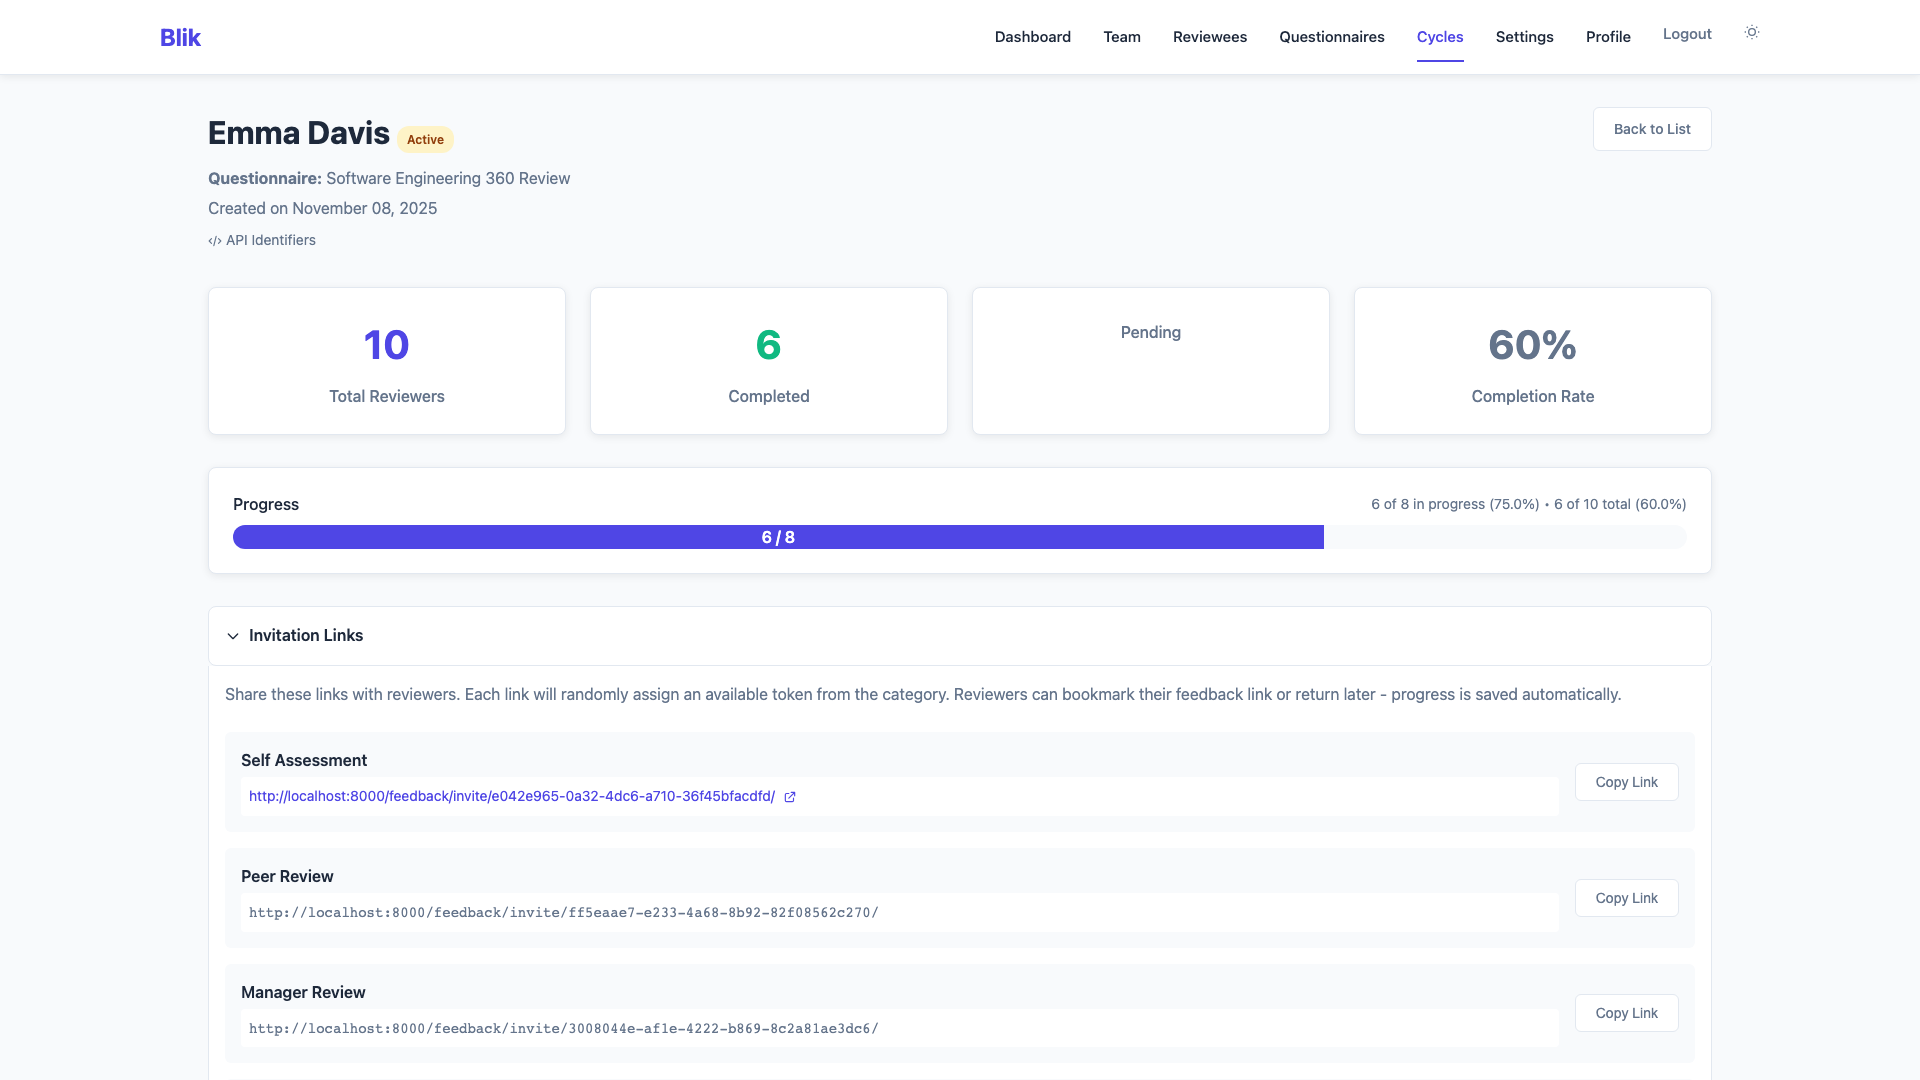Open the Questionnaires section
Screen dimensions: 1920x1080
(x=1331, y=36)
